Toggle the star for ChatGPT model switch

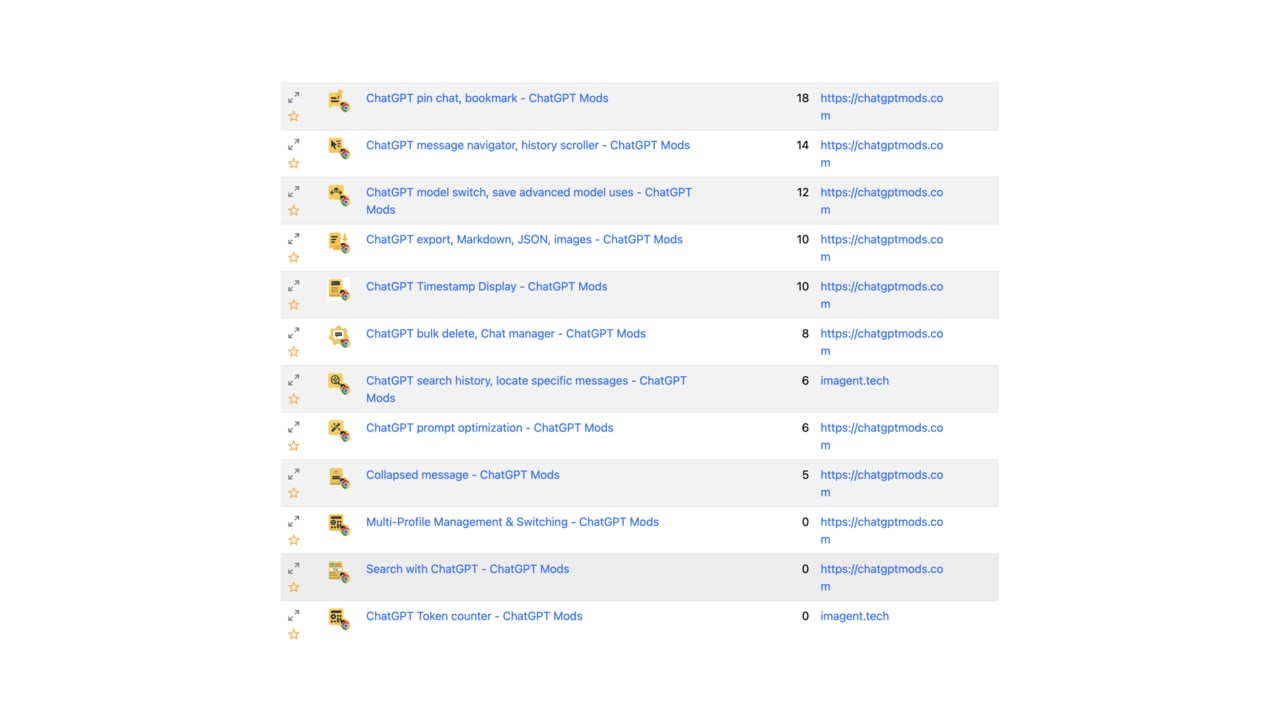click(294, 210)
